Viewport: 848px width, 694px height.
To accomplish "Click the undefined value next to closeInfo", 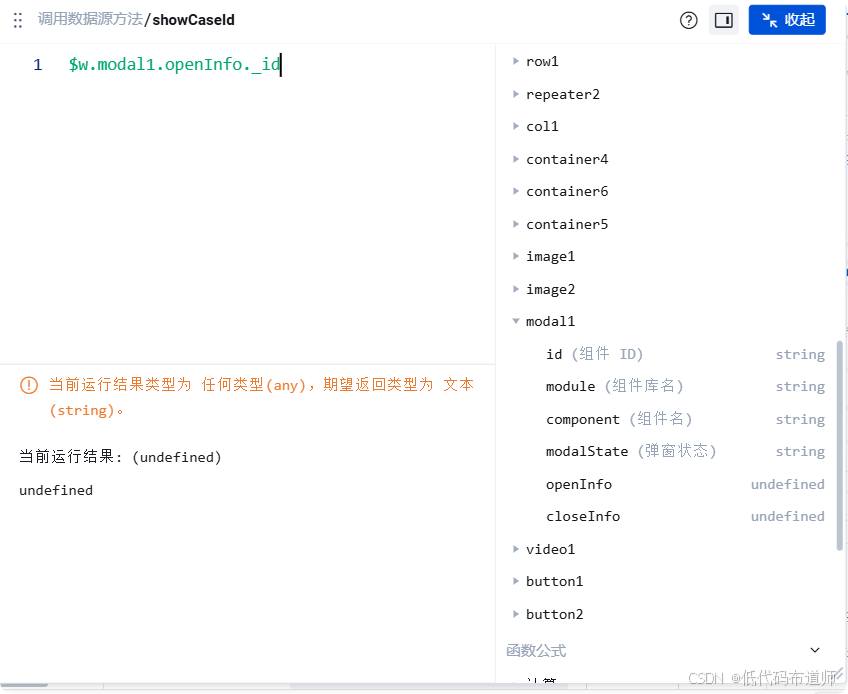I will coord(788,516).
